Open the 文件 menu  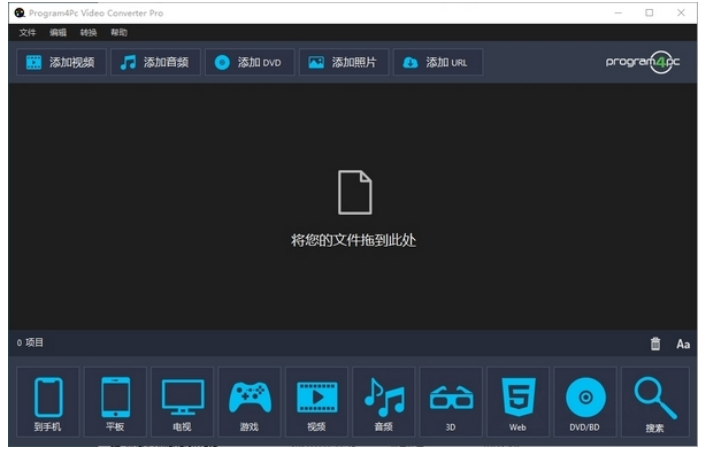(x=27, y=32)
